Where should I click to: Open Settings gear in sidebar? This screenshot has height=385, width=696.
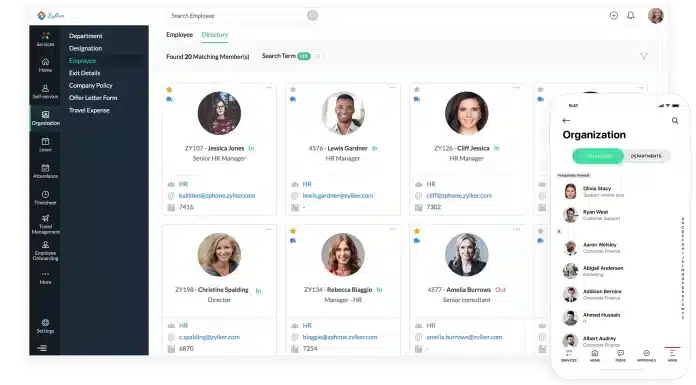tap(45, 326)
